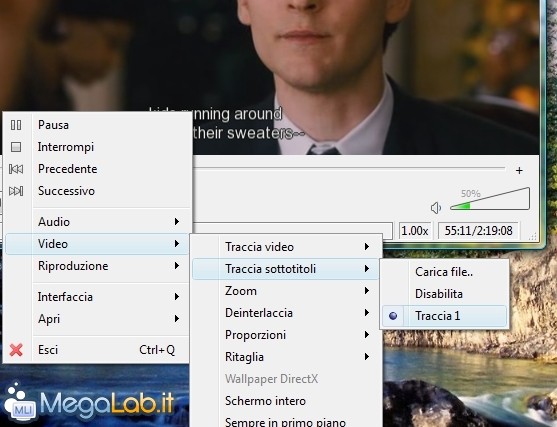The image size is (557, 427).
Task: Open the Deinterlaccia entry
Action: (x=286, y=313)
